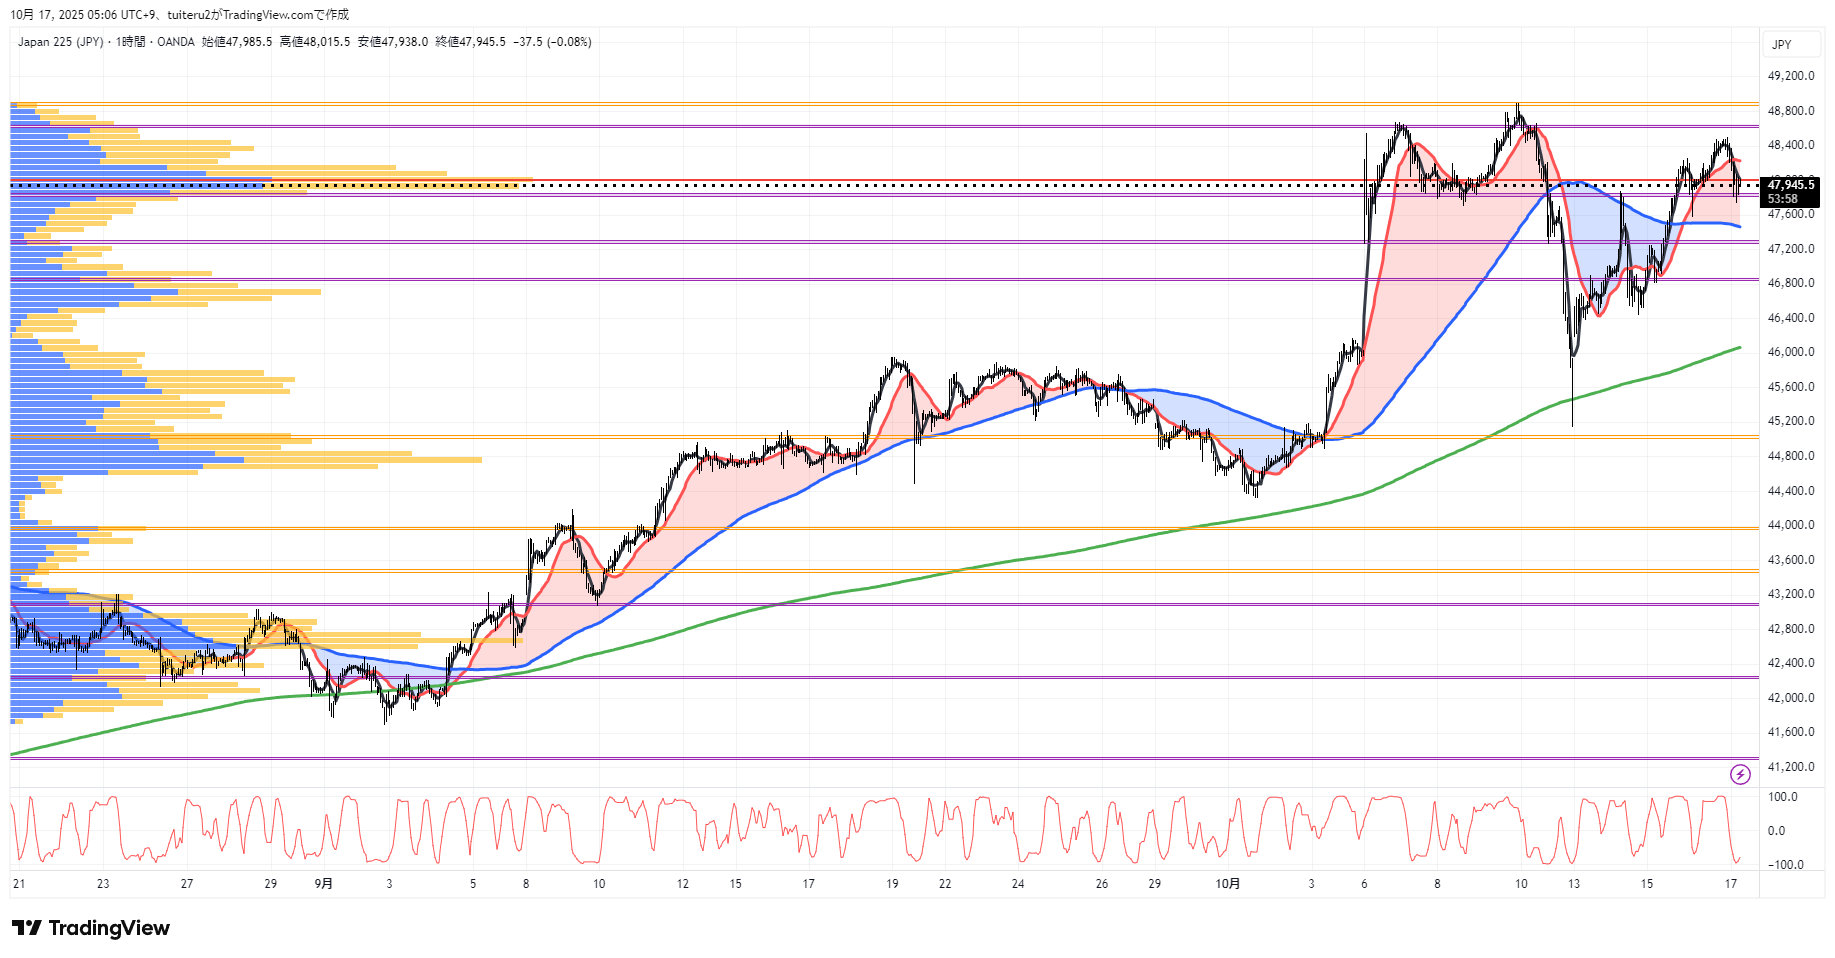Click date 17 on the time axis
The height and width of the screenshot is (958, 1835).
click(1731, 884)
